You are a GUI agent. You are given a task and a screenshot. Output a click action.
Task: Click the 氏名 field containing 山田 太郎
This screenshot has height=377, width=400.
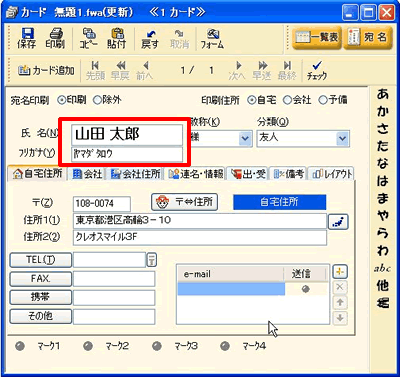click(127, 135)
